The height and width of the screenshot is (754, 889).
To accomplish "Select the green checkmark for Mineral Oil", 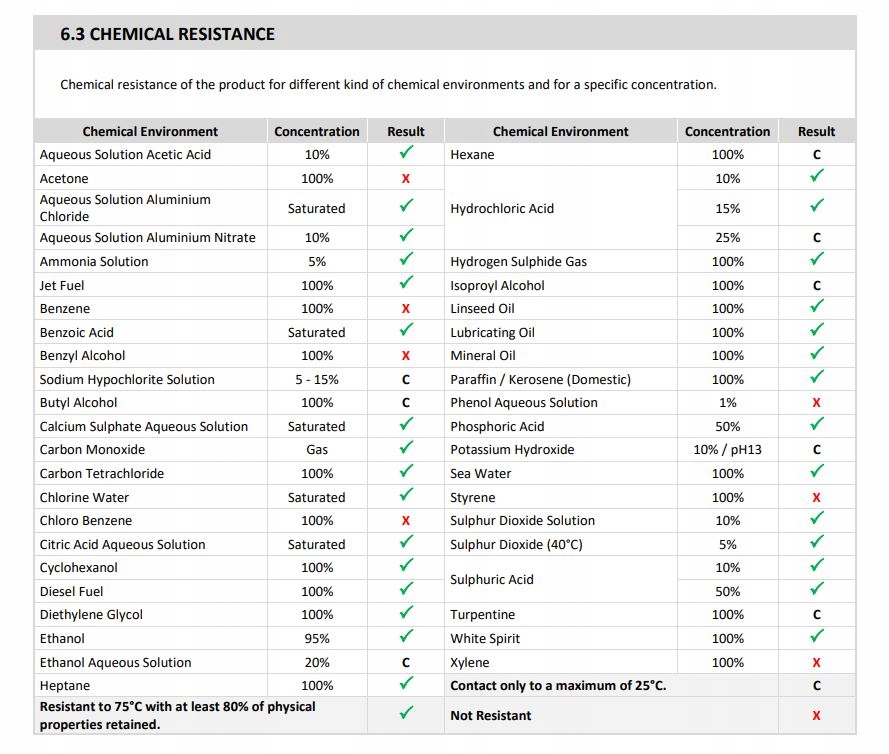I will point(817,354).
